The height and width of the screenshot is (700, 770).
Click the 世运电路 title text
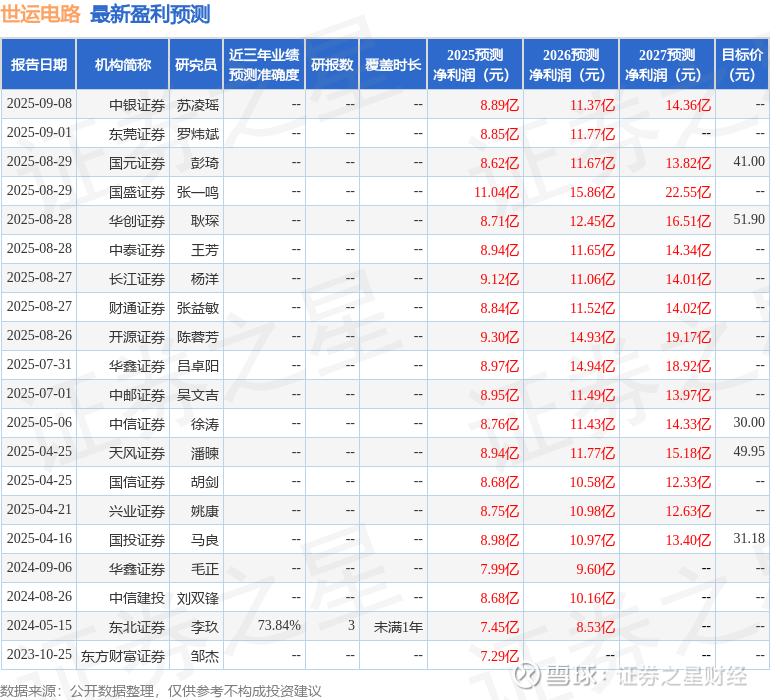click(x=40, y=14)
